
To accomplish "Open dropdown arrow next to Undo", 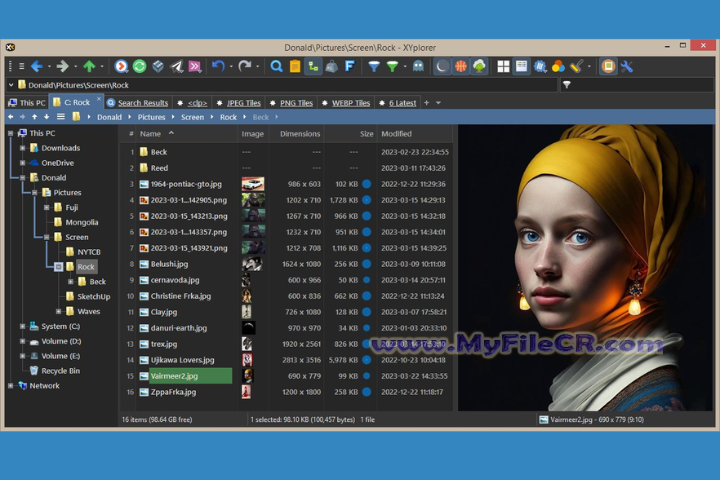I will (x=231, y=67).
